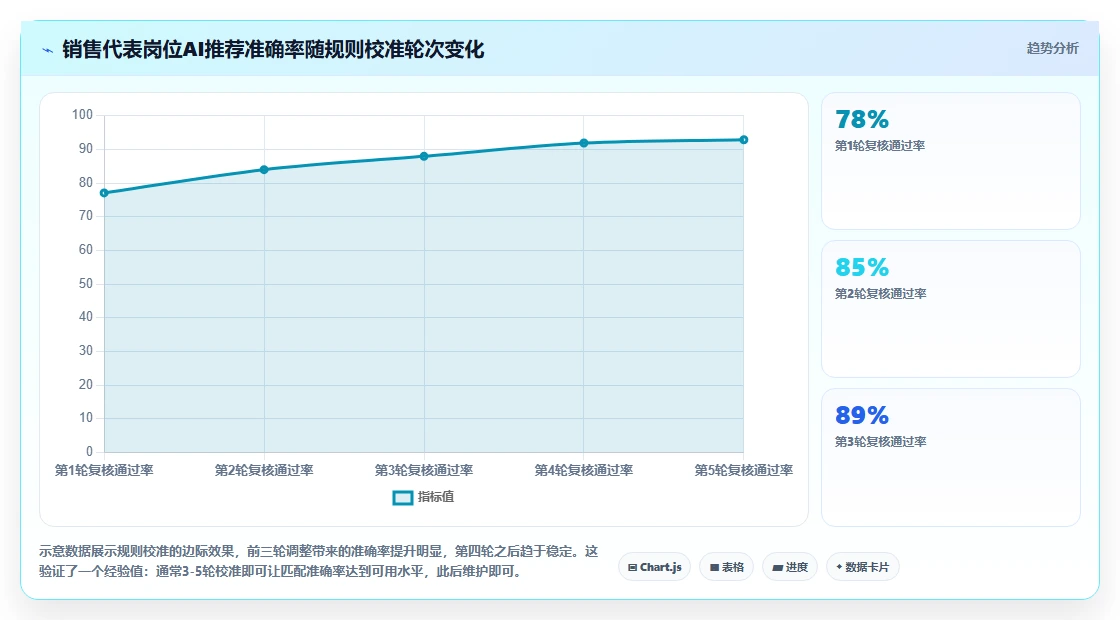The height and width of the screenshot is (620, 1120).
Task: Click the 第2轮 data point on the line
Action: click(264, 169)
